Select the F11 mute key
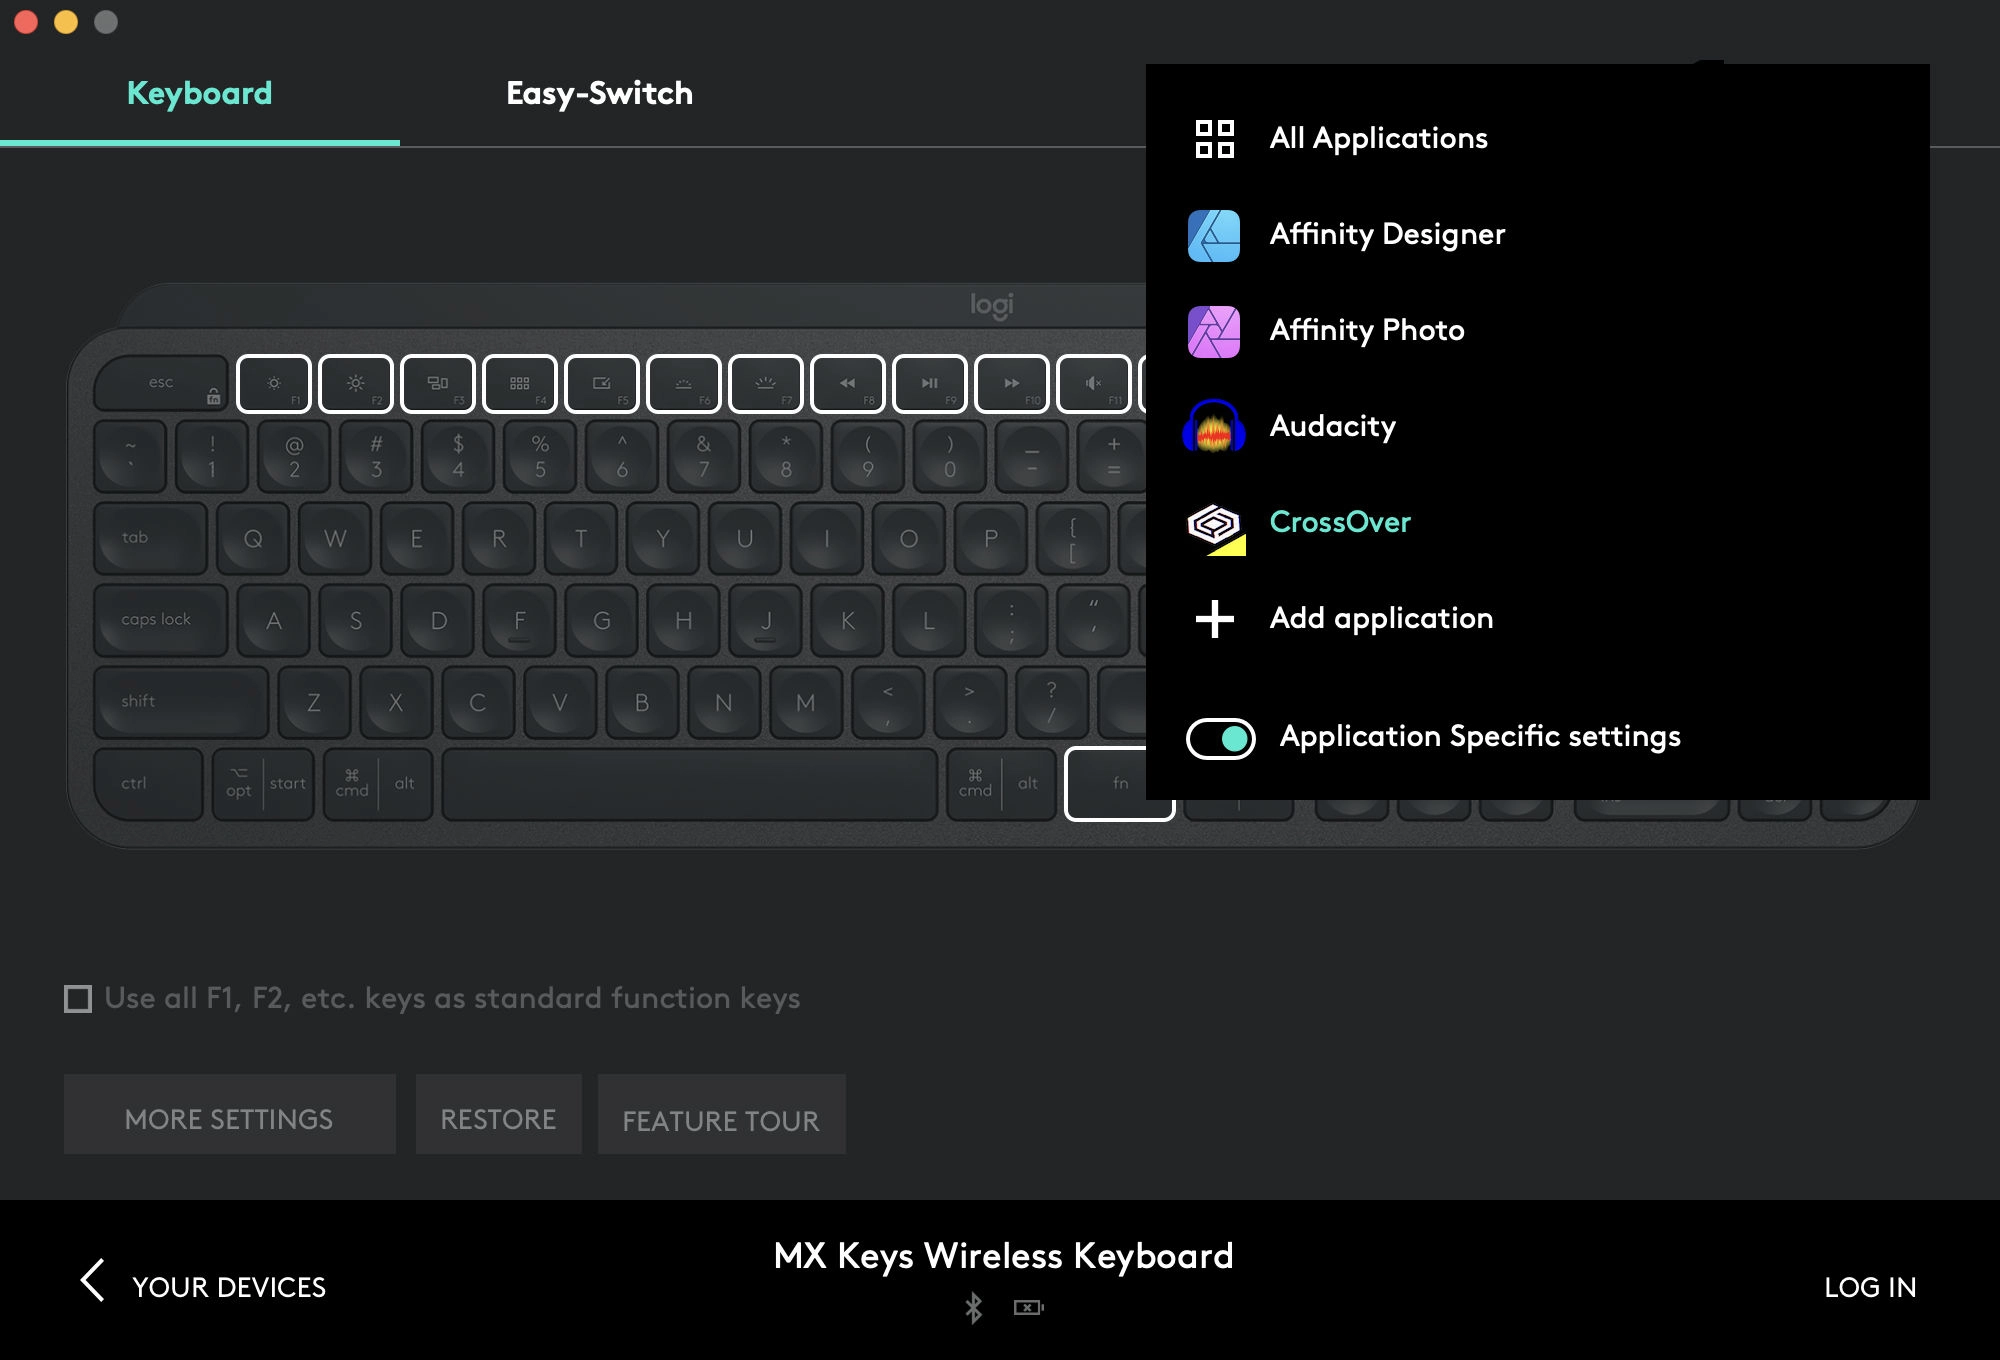The width and height of the screenshot is (2000, 1360). click(x=1094, y=384)
